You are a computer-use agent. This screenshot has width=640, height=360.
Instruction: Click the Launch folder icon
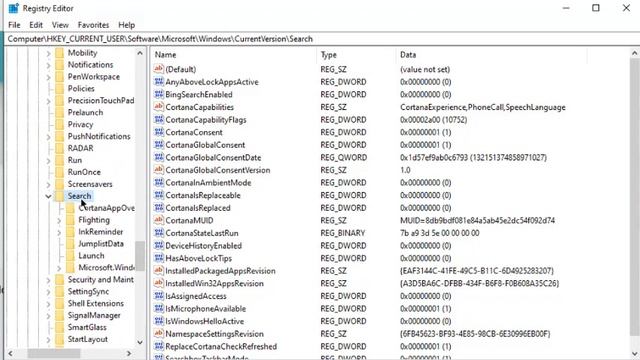70,256
